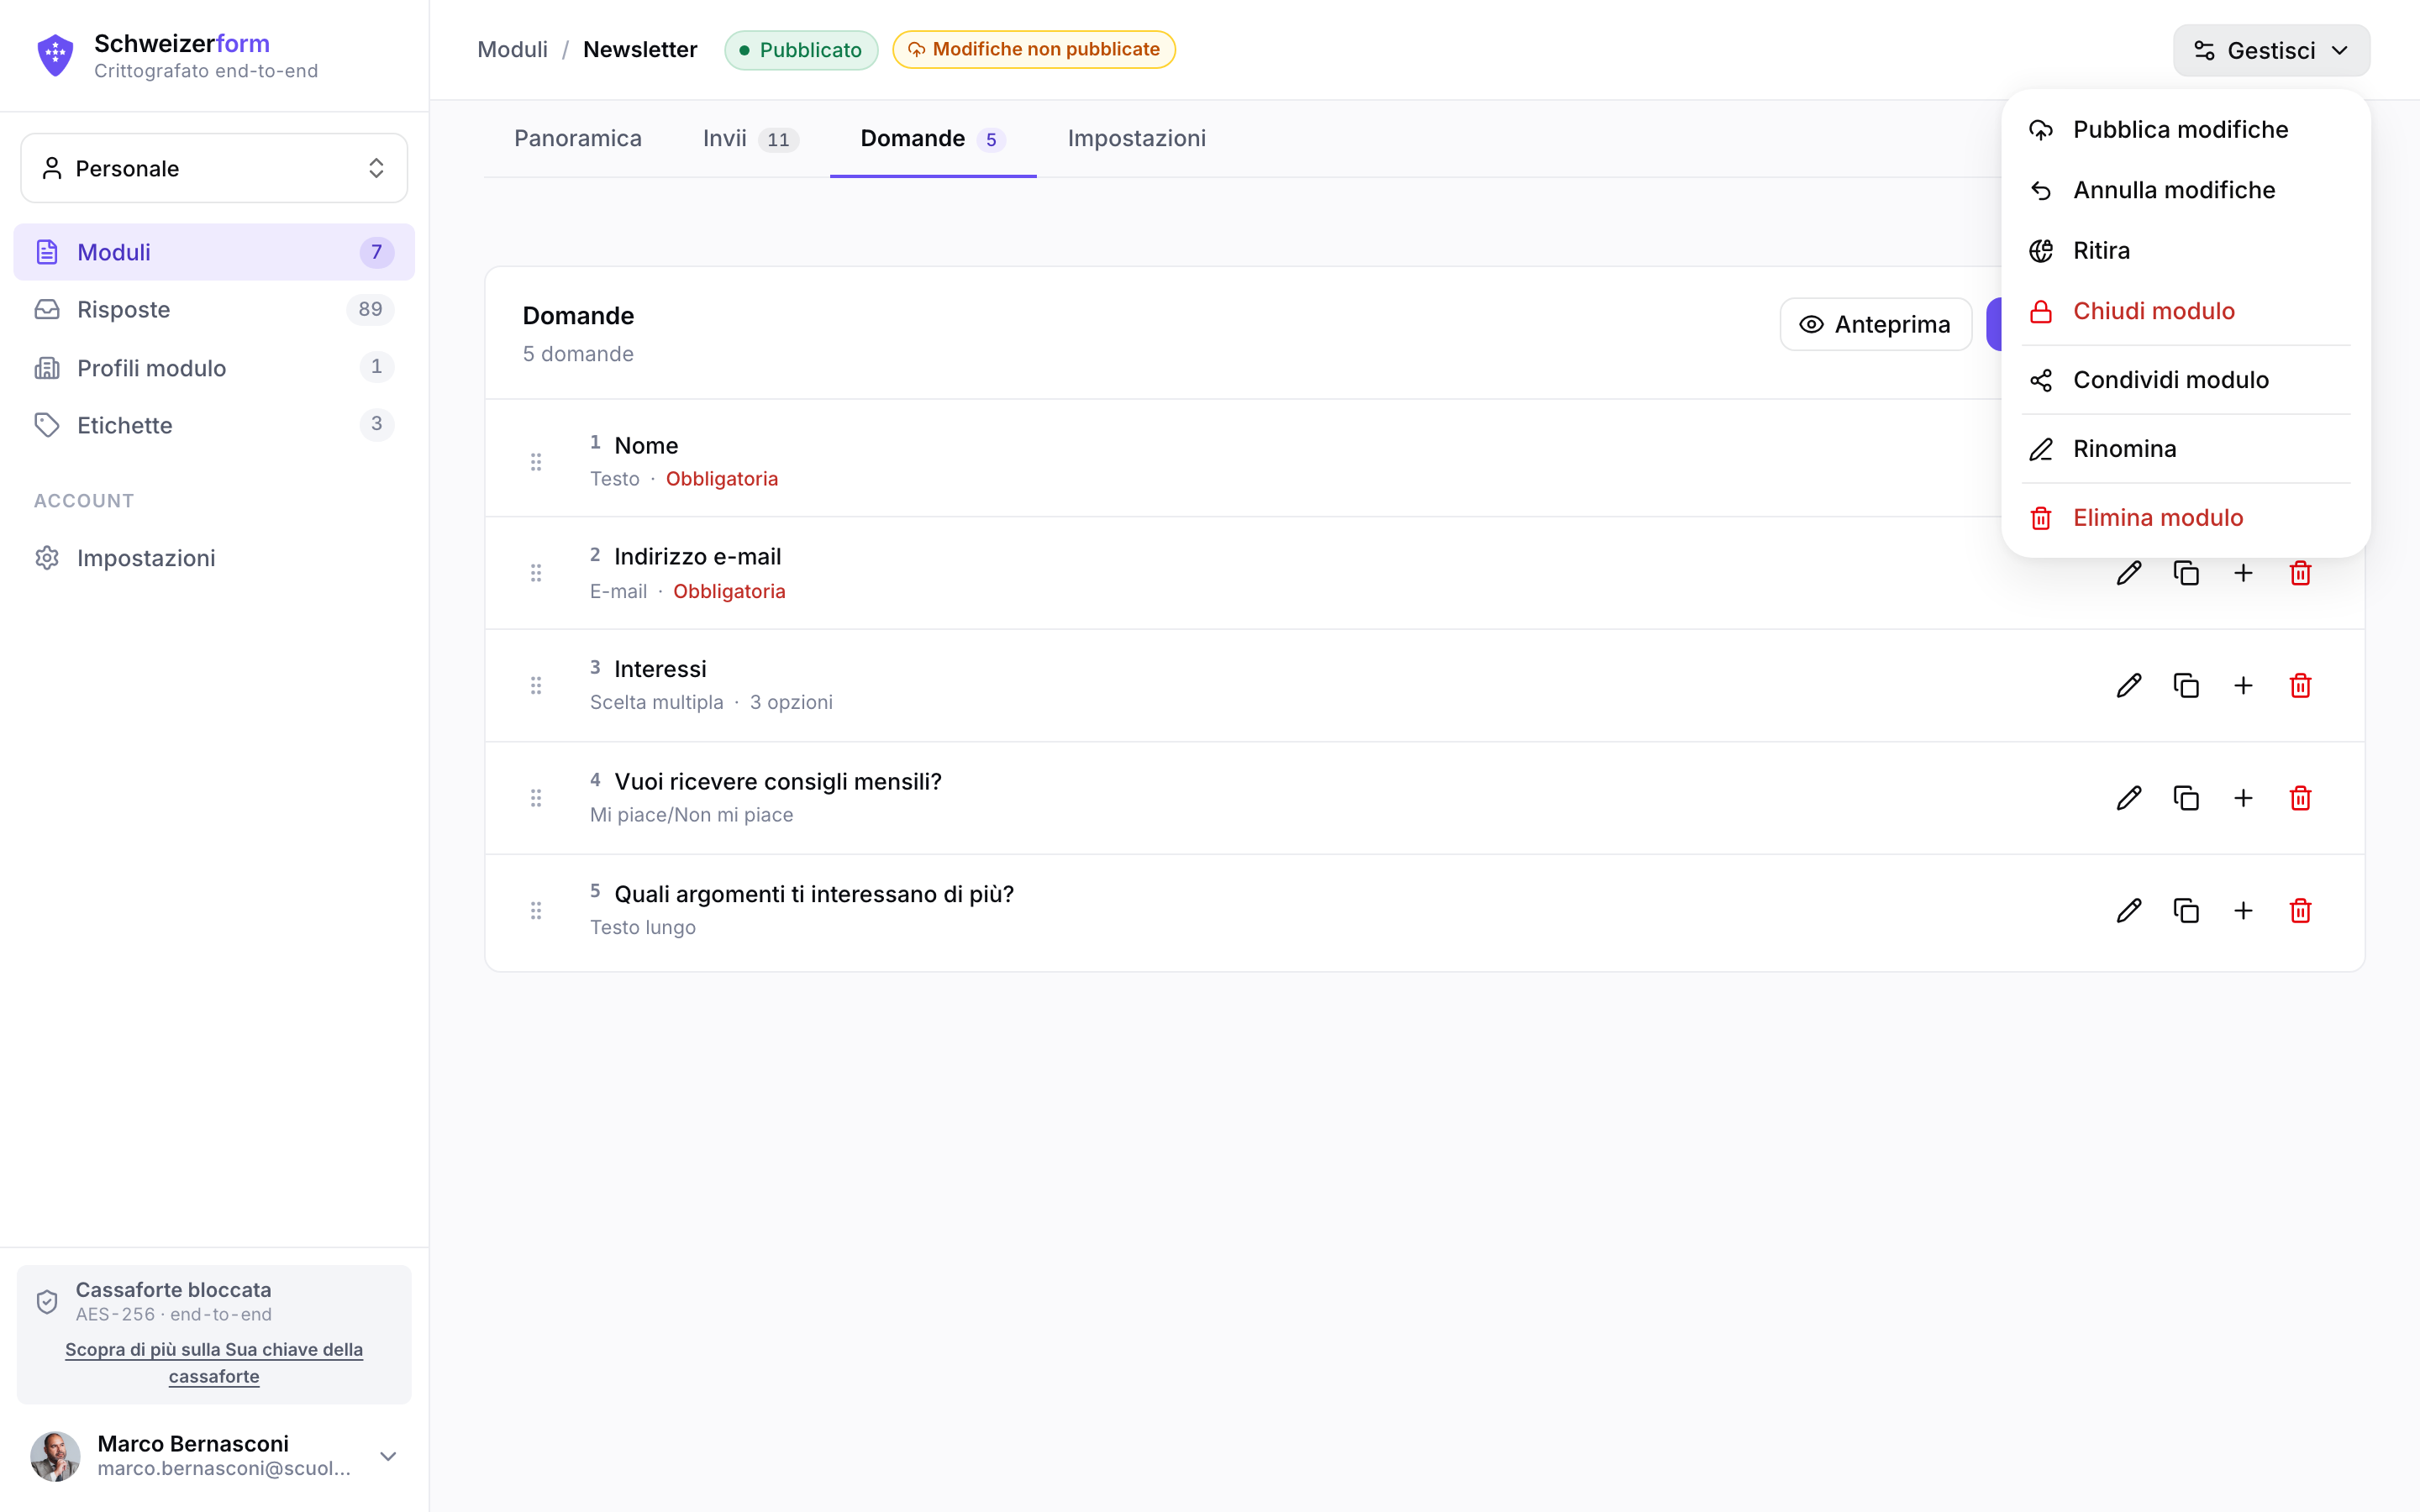Image resolution: width=2420 pixels, height=1512 pixels.
Task: Duplicate the Interessi question
Action: [2186, 685]
